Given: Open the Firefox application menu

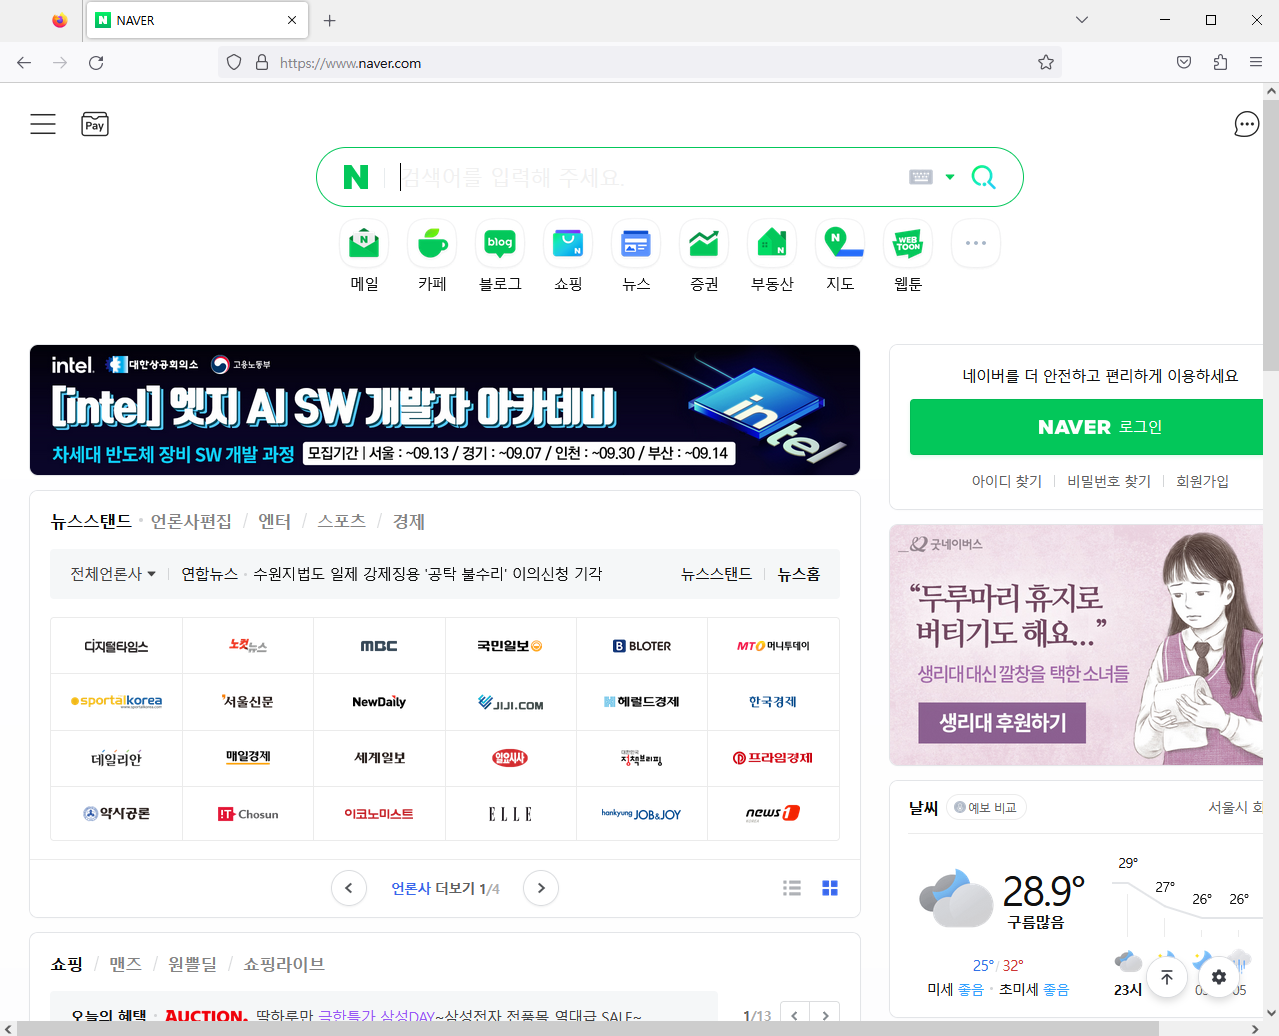Looking at the screenshot, I should pos(1256,62).
